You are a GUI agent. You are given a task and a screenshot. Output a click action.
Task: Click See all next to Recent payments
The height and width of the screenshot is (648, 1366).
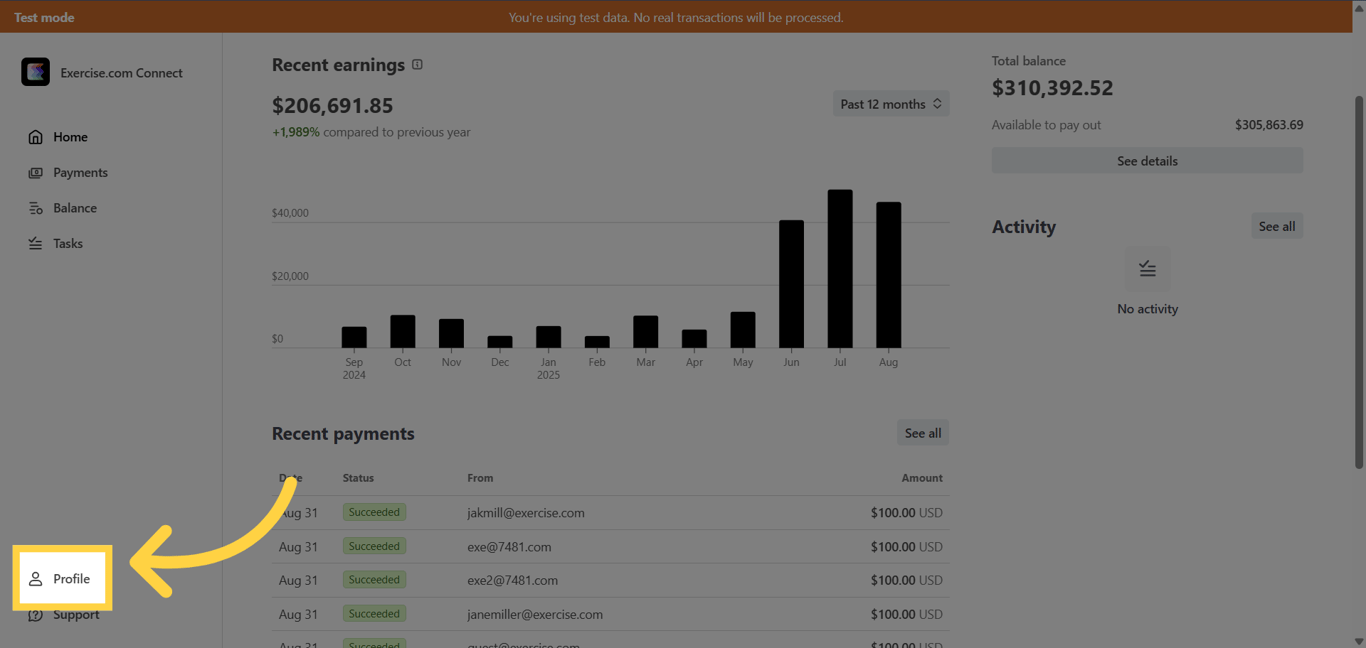tap(923, 433)
